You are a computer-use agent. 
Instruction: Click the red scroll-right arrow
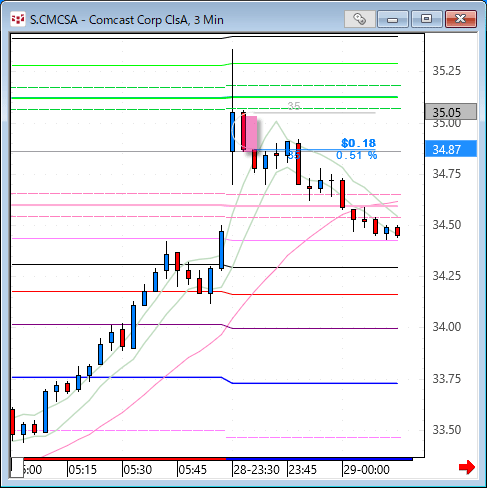[467, 467]
